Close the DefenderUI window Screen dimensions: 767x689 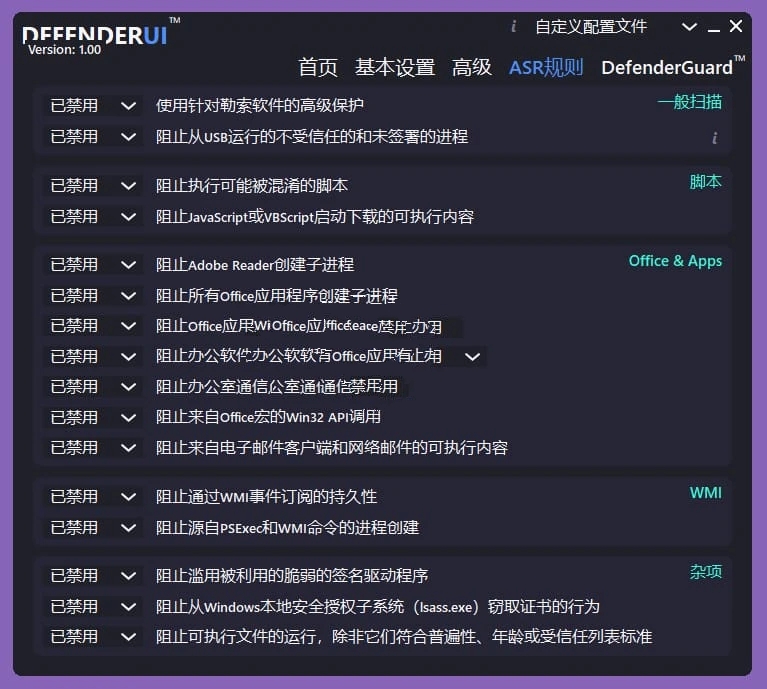(x=736, y=27)
